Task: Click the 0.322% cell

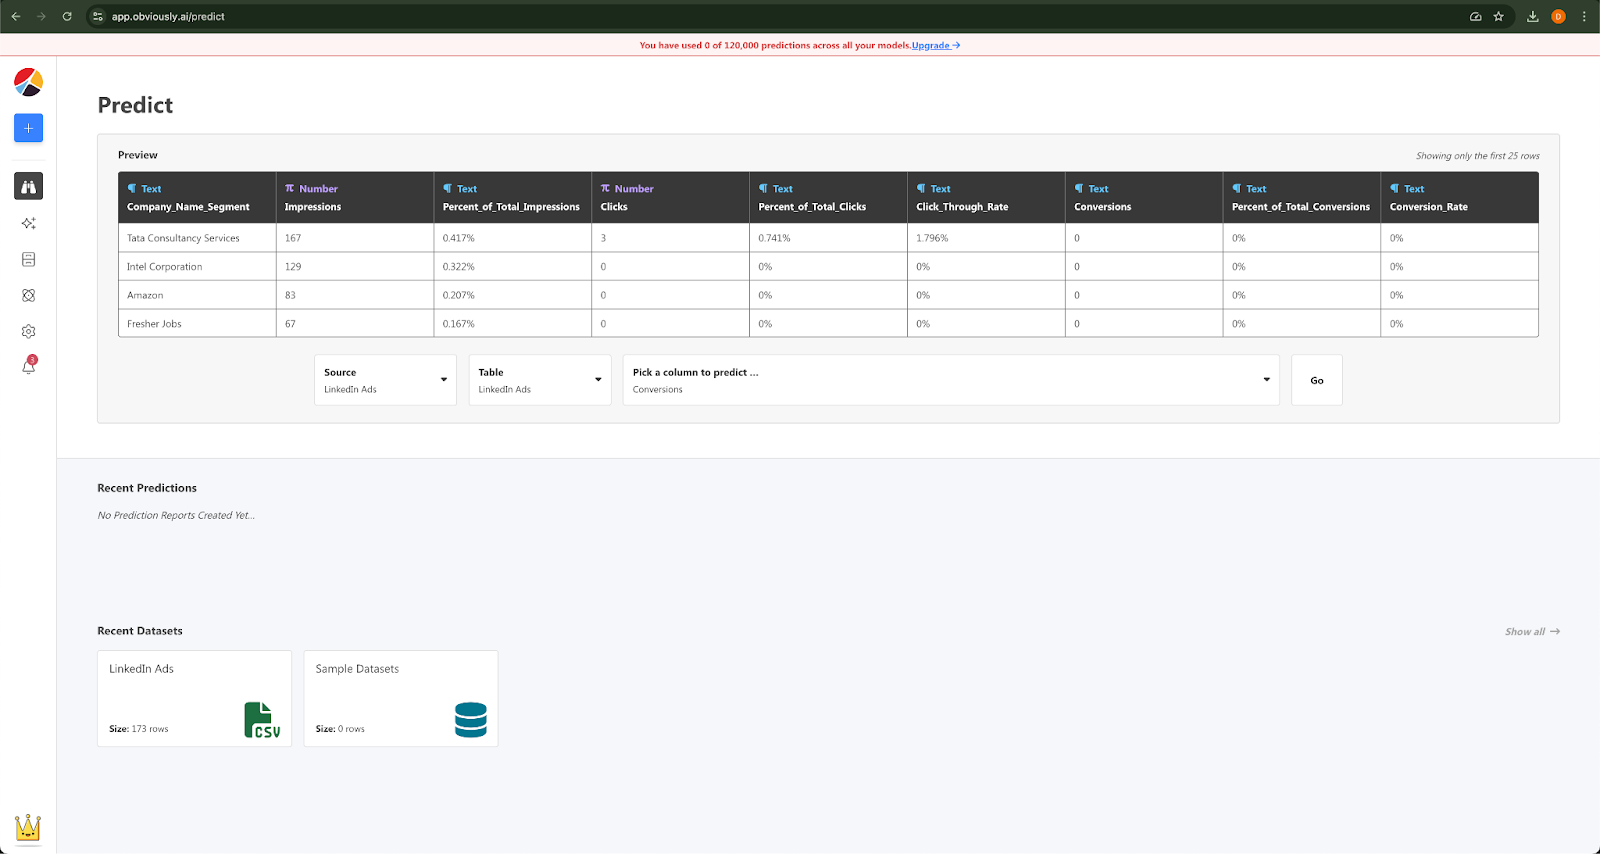Action: pos(513,267)
